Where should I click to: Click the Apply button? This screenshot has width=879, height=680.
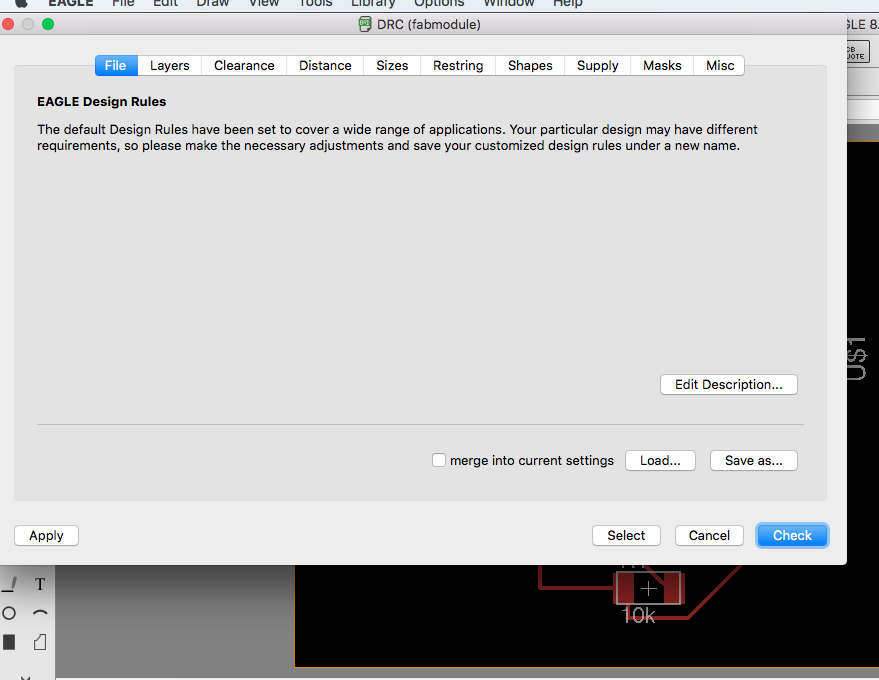coord(47,535)
